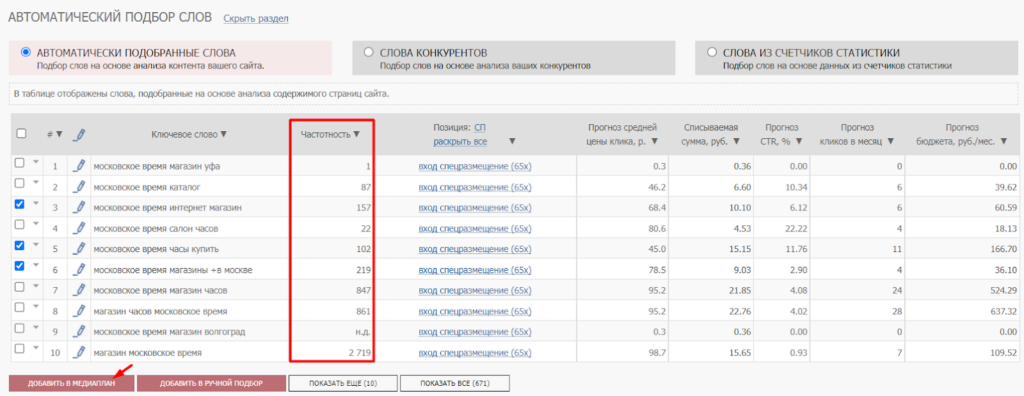Sort by 'Прогноз средней цены клика' arrow
The width and height of the screenshot is (1024, 396).
point(654,141)
